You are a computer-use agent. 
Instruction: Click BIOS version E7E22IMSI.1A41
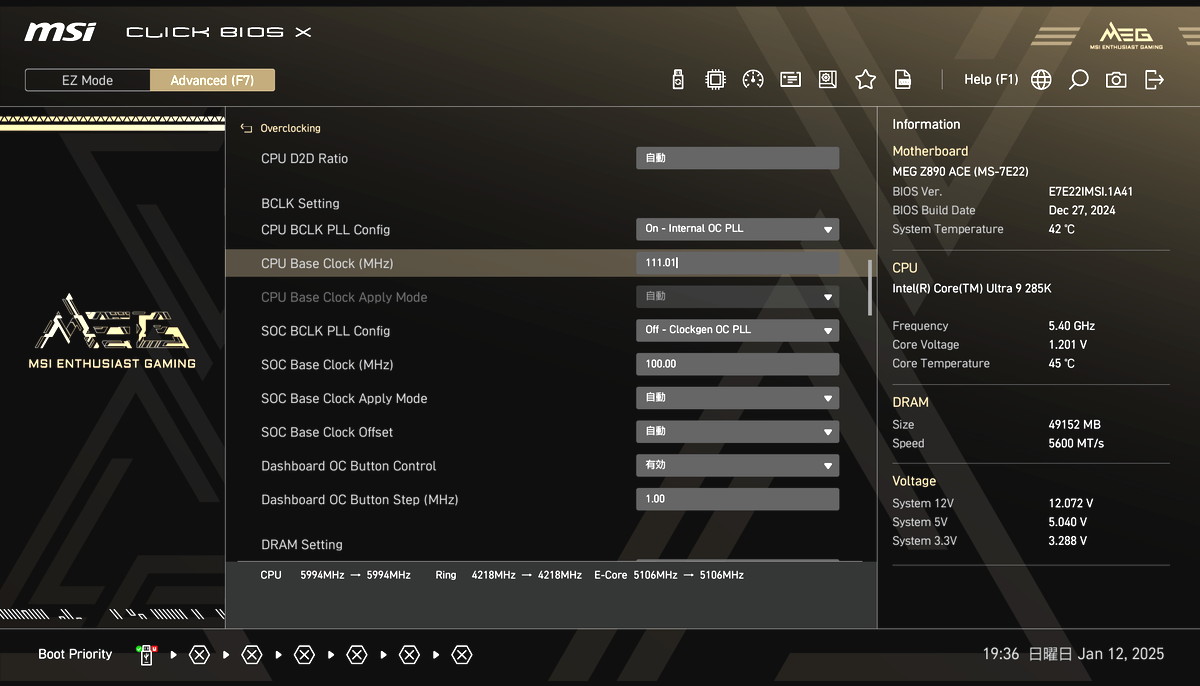tap(1091, 192)
